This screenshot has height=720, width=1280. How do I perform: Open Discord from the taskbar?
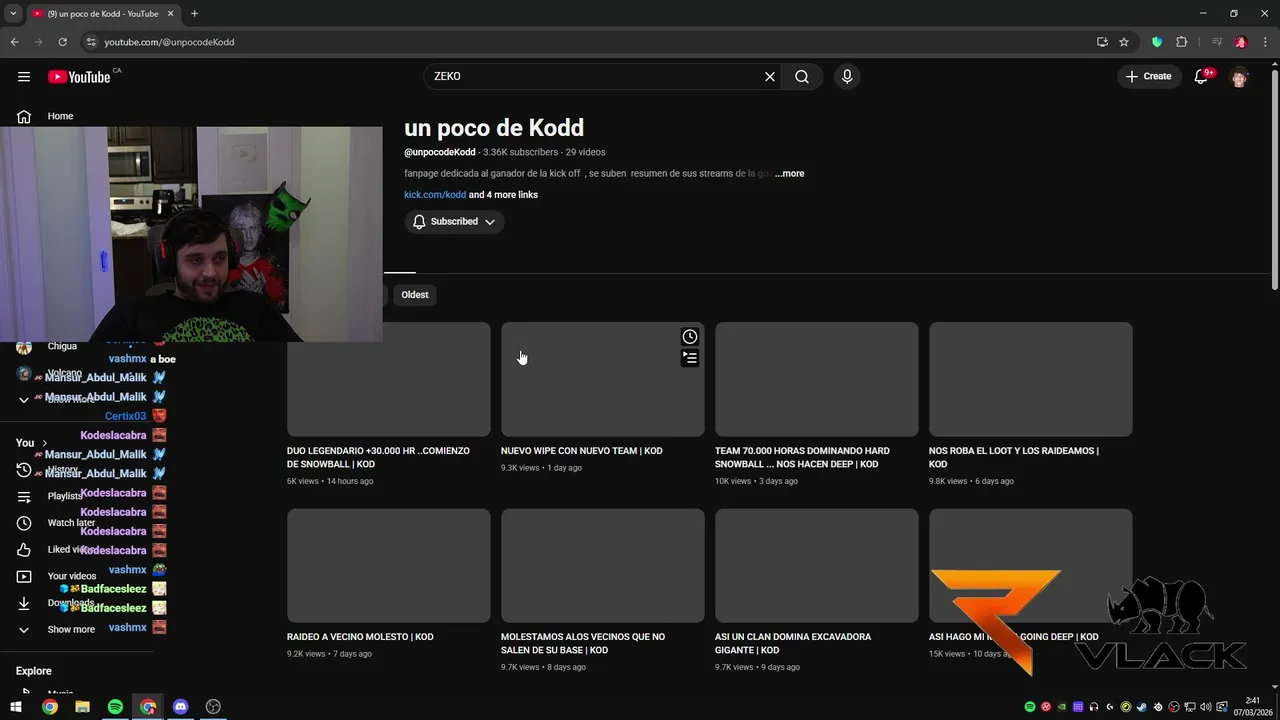click(x=180, y=707)
